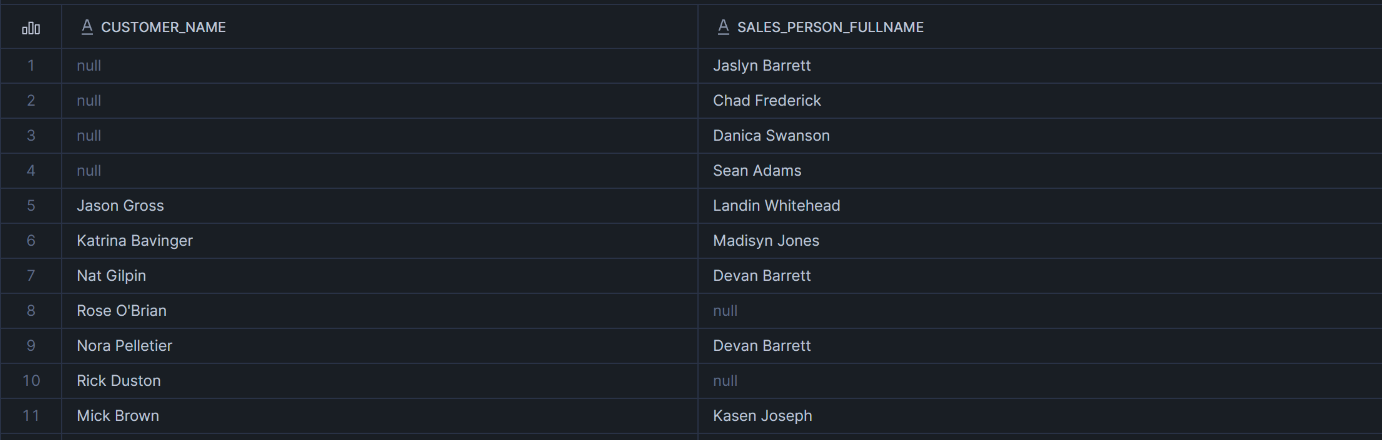Select the Rick Duston customer cell

[x=118, y=381]
